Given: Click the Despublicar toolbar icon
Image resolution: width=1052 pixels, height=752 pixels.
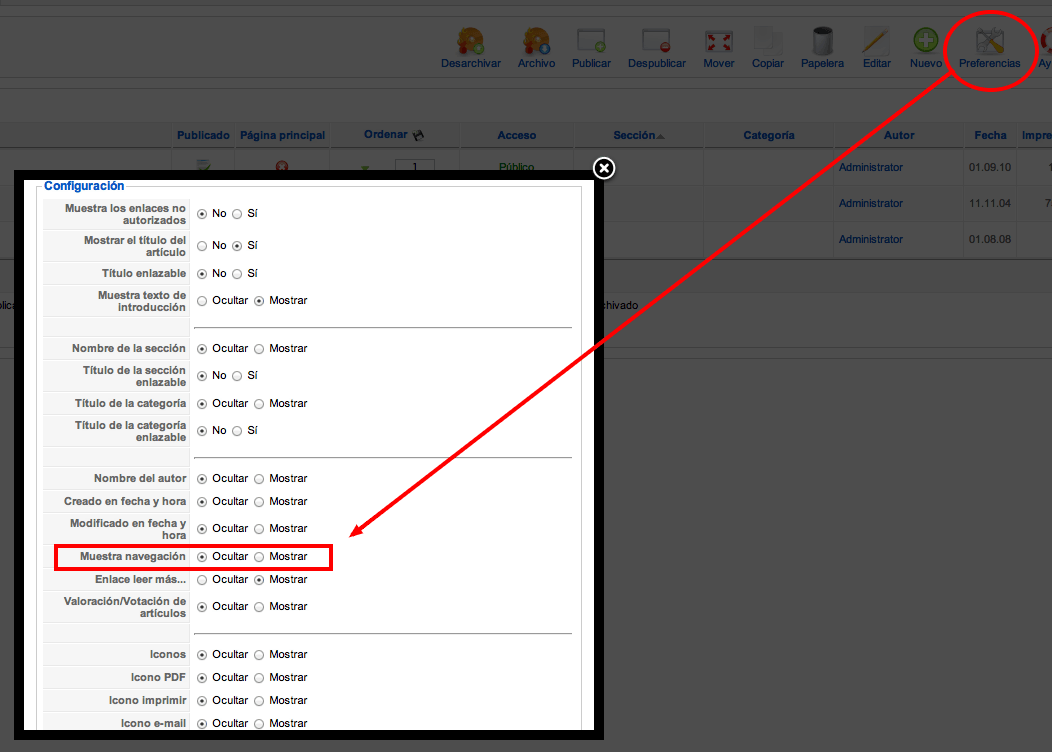Looking at the screenshot, I should click(x=656, y=42).
